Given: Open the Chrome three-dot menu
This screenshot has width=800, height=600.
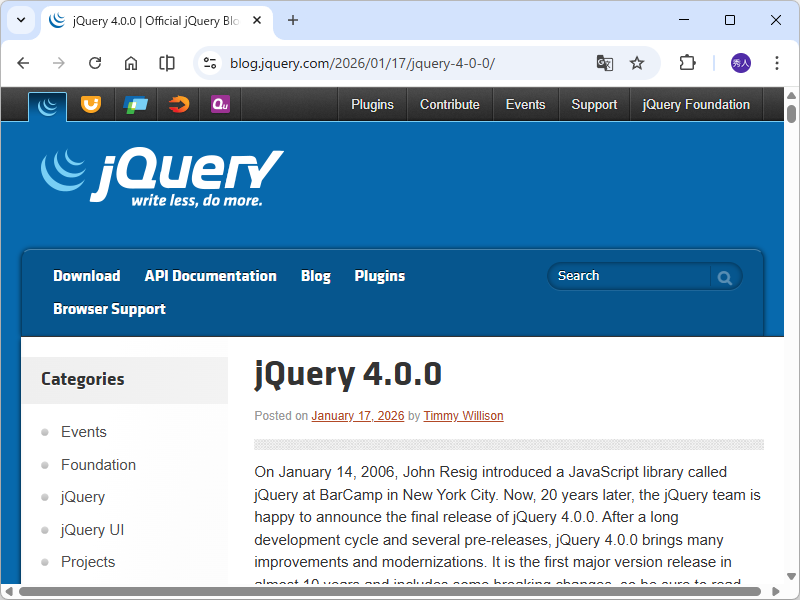Looking at the screenshot, I should (x=777, y=63).
